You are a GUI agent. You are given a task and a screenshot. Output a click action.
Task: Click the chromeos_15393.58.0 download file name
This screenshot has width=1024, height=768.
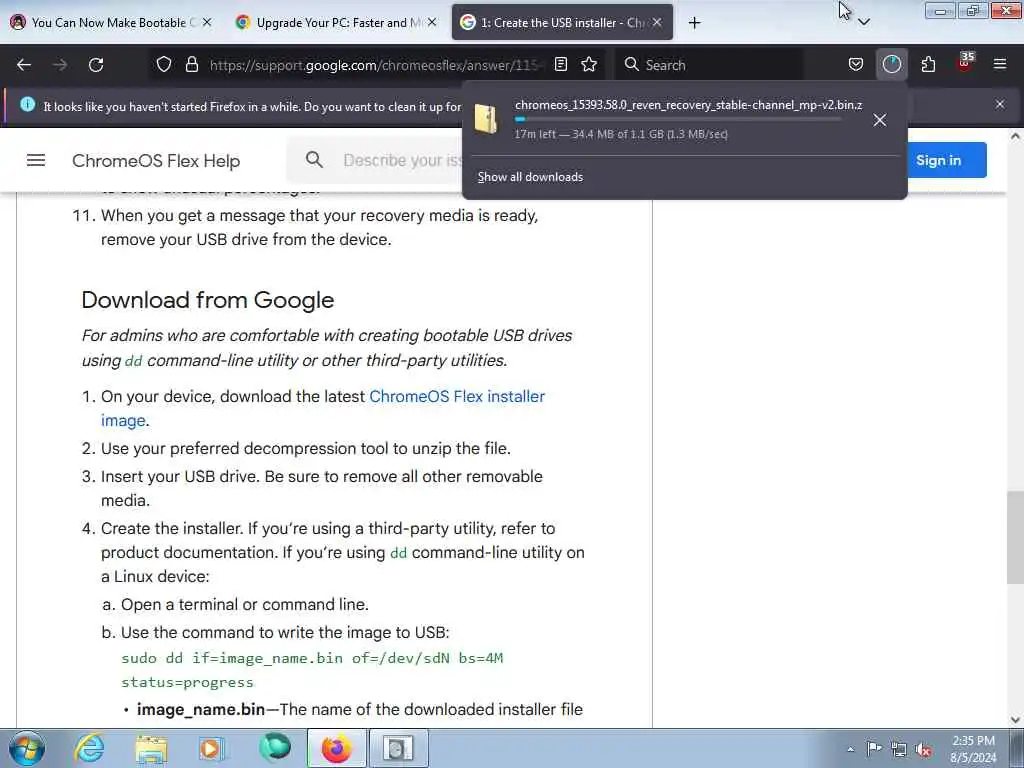[688, 104]
